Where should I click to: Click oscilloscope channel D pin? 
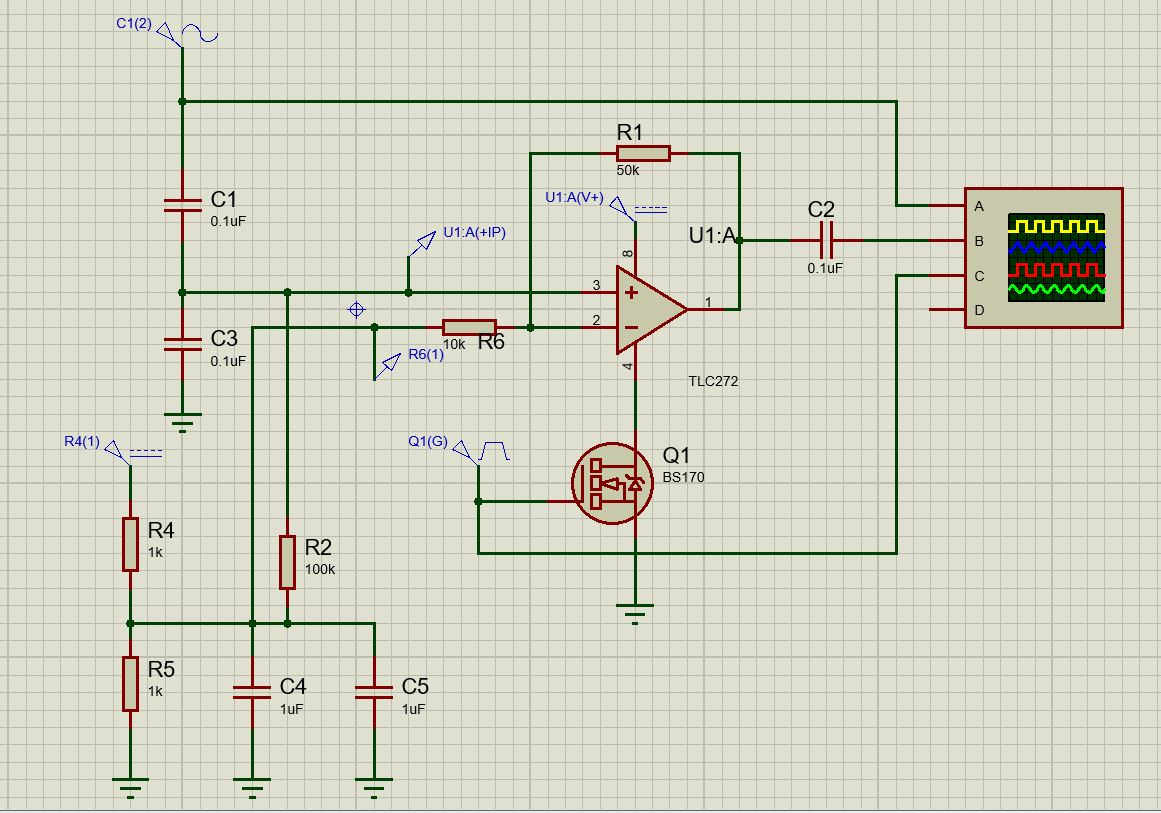coord(946,310)
